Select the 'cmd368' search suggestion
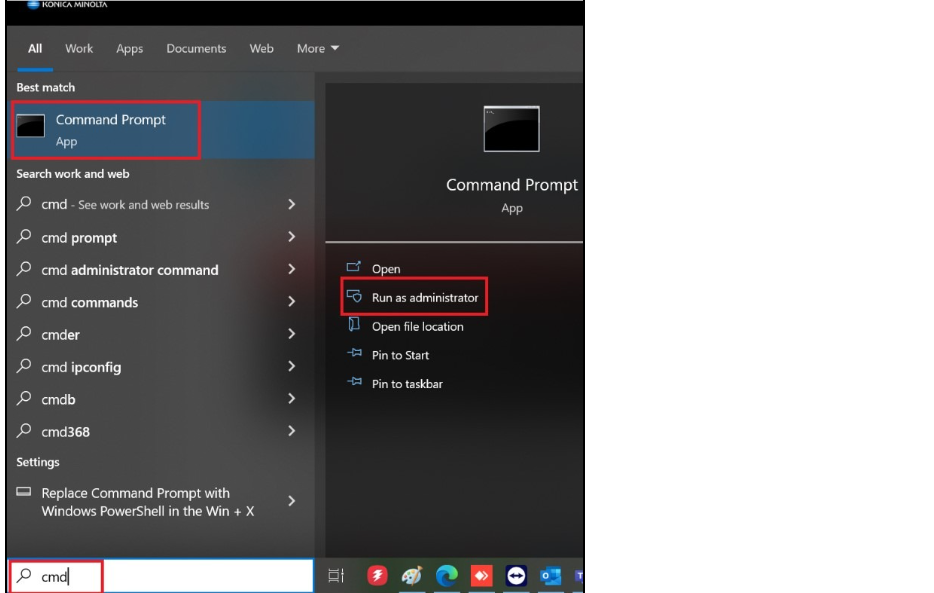Viewport: 934px width, 593px height. (160, 431)
